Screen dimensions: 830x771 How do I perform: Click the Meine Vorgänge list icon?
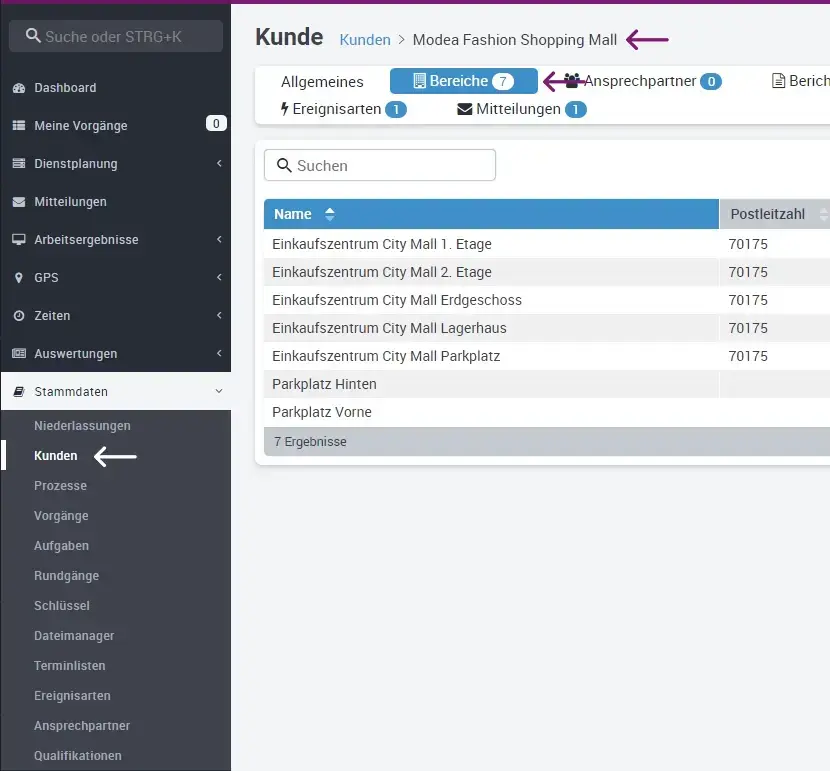click(19, 126)
